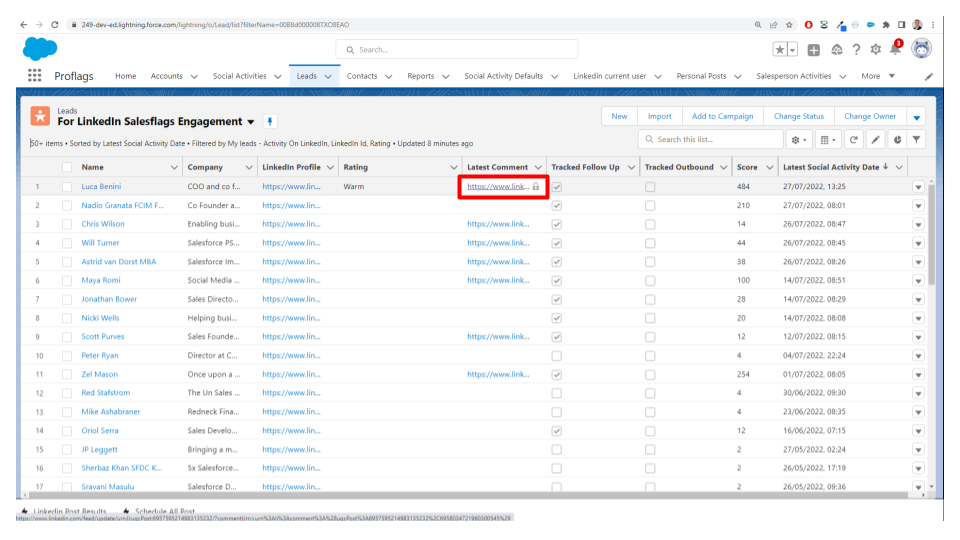Click browser reload button
Image resolution: width=960 pixels, height=540 pixels.
(x=54, y=24)
